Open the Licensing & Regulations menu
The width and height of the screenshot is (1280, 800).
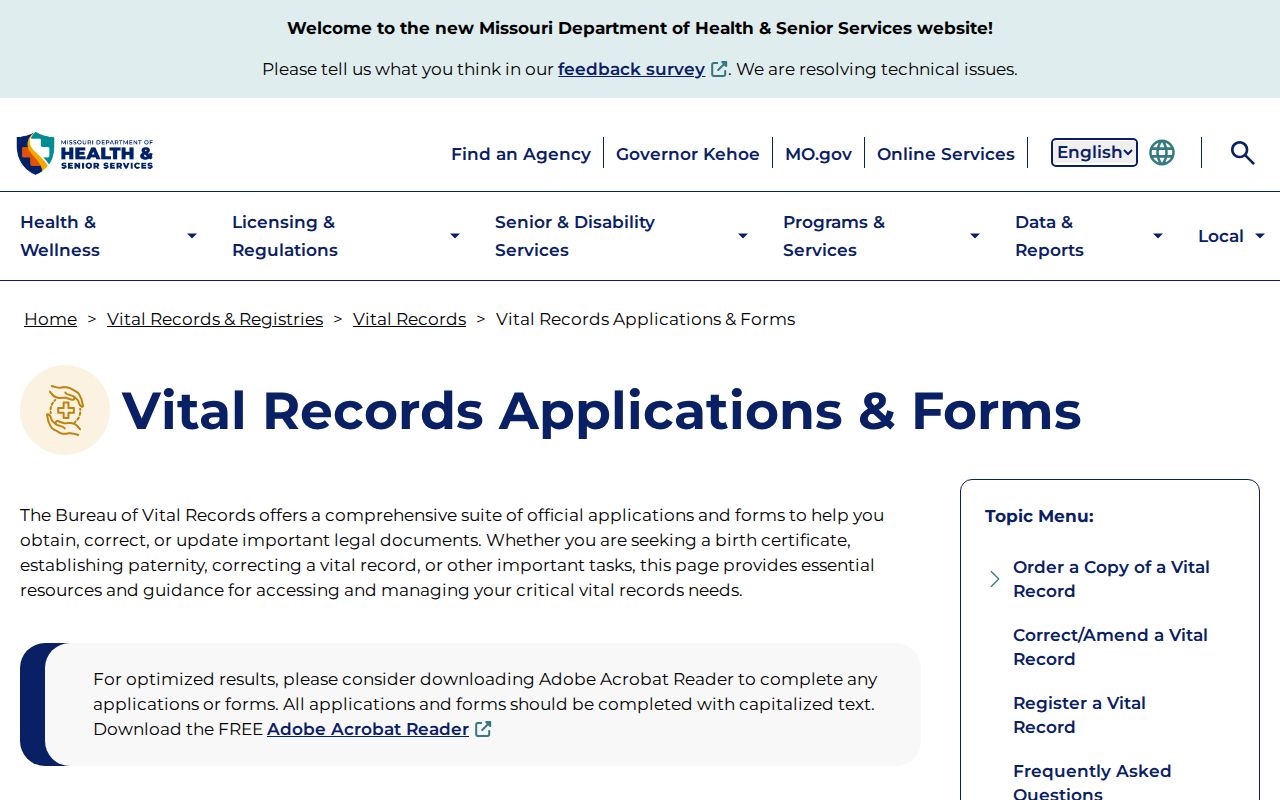pos(285,236)
